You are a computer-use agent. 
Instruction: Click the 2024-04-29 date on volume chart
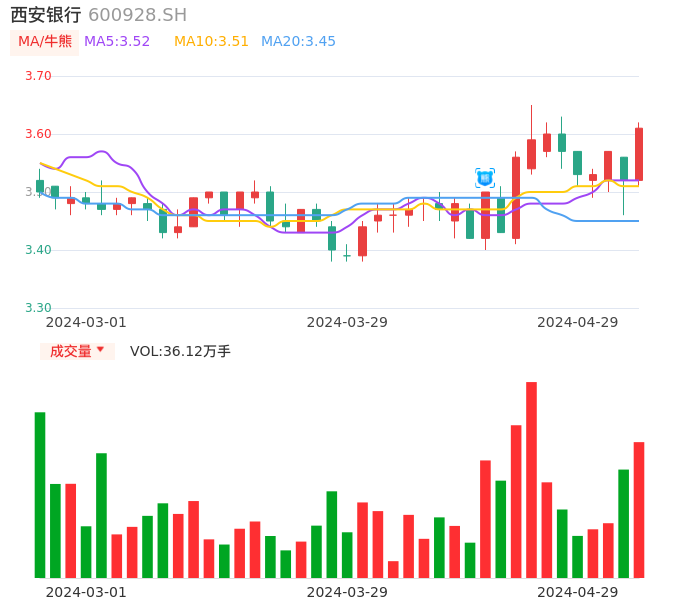tap(578, 592)
